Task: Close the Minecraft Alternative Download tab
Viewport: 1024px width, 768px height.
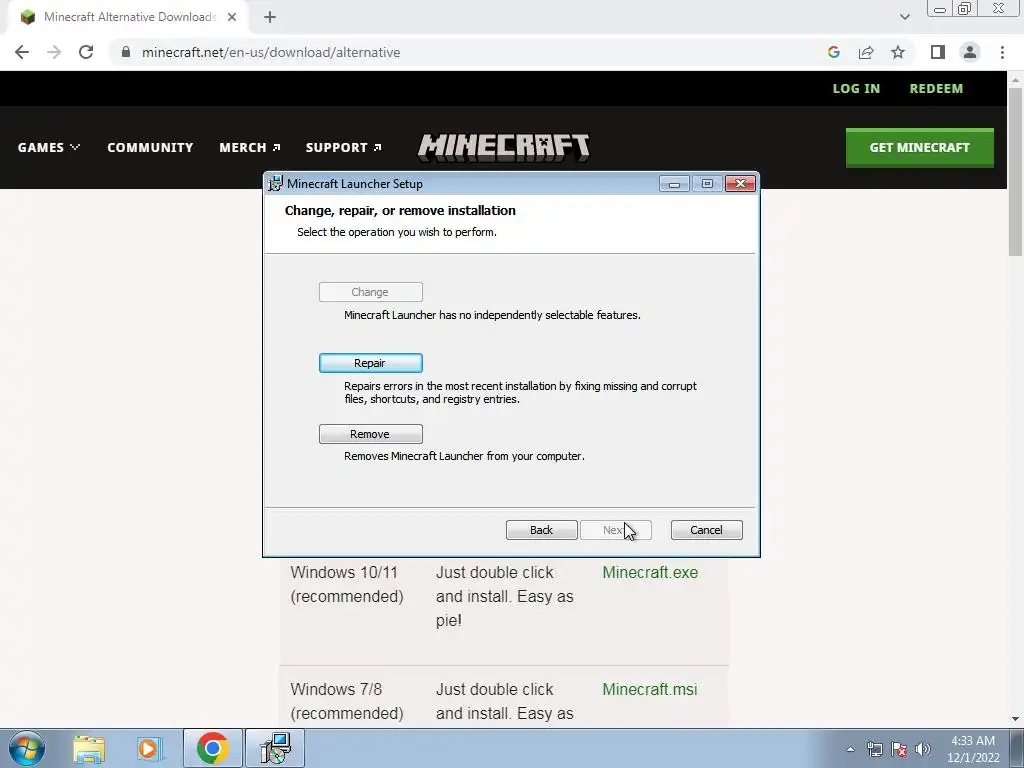Action: coord(232,18)
